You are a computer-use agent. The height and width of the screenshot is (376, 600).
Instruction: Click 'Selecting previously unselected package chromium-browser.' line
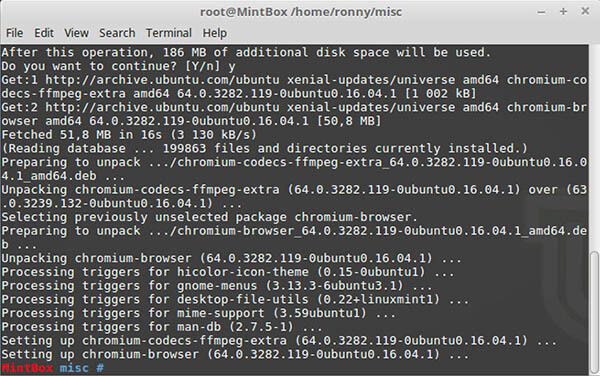[x=209, y=217]
